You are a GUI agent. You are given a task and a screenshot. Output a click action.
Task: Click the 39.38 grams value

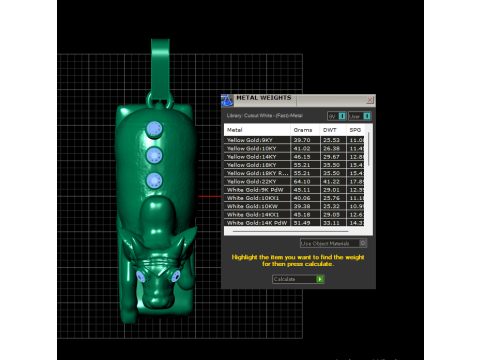point(302,206)
